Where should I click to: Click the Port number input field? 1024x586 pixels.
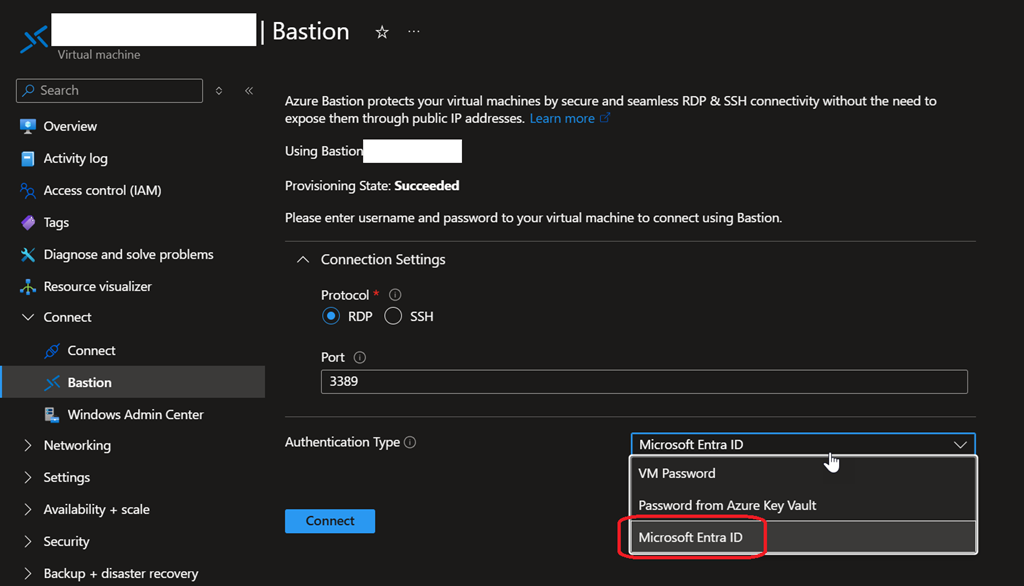coord(644,382)
